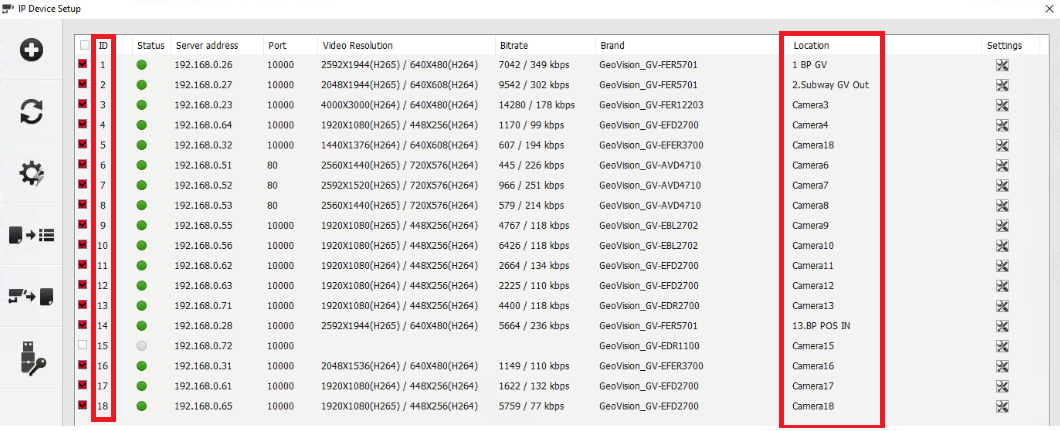Click port value 80 for 192.168.0.51

point(274,166)
